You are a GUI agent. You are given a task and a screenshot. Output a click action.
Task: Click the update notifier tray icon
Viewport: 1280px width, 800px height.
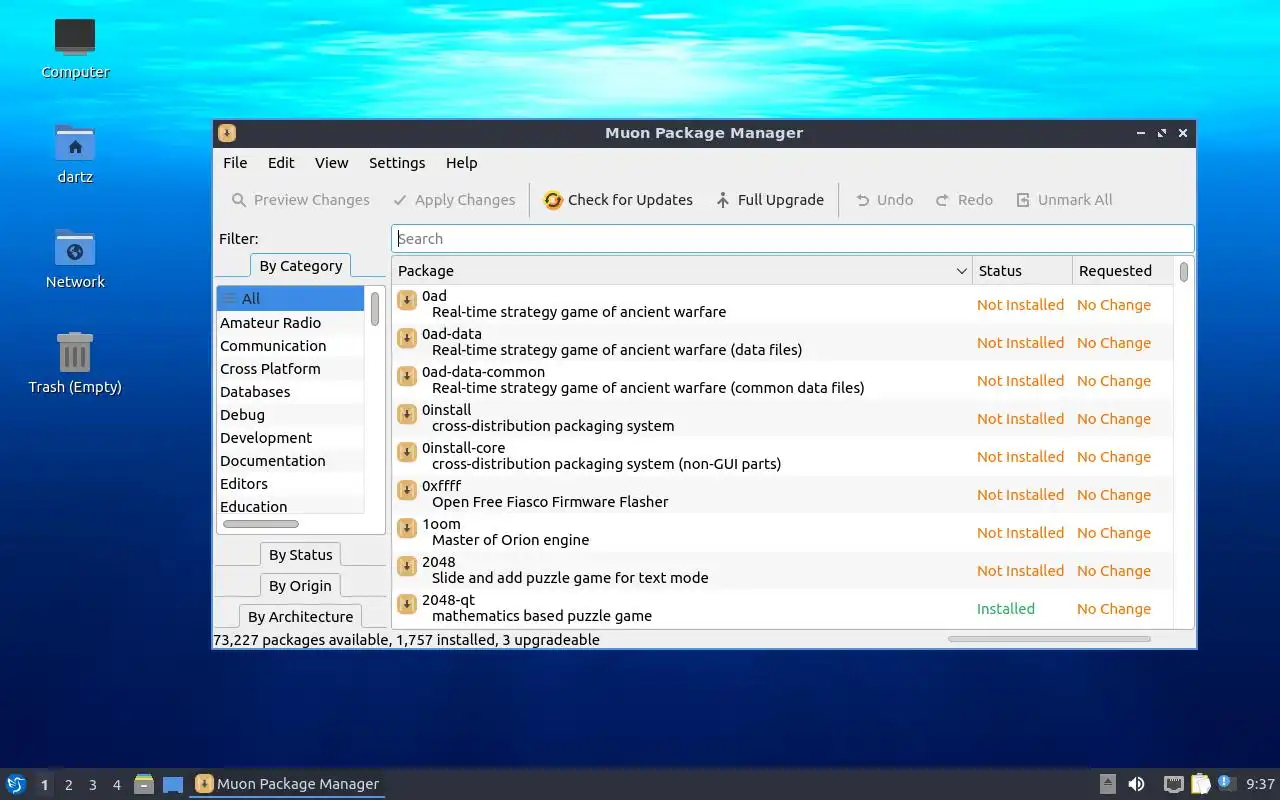tap(1227, 783)
